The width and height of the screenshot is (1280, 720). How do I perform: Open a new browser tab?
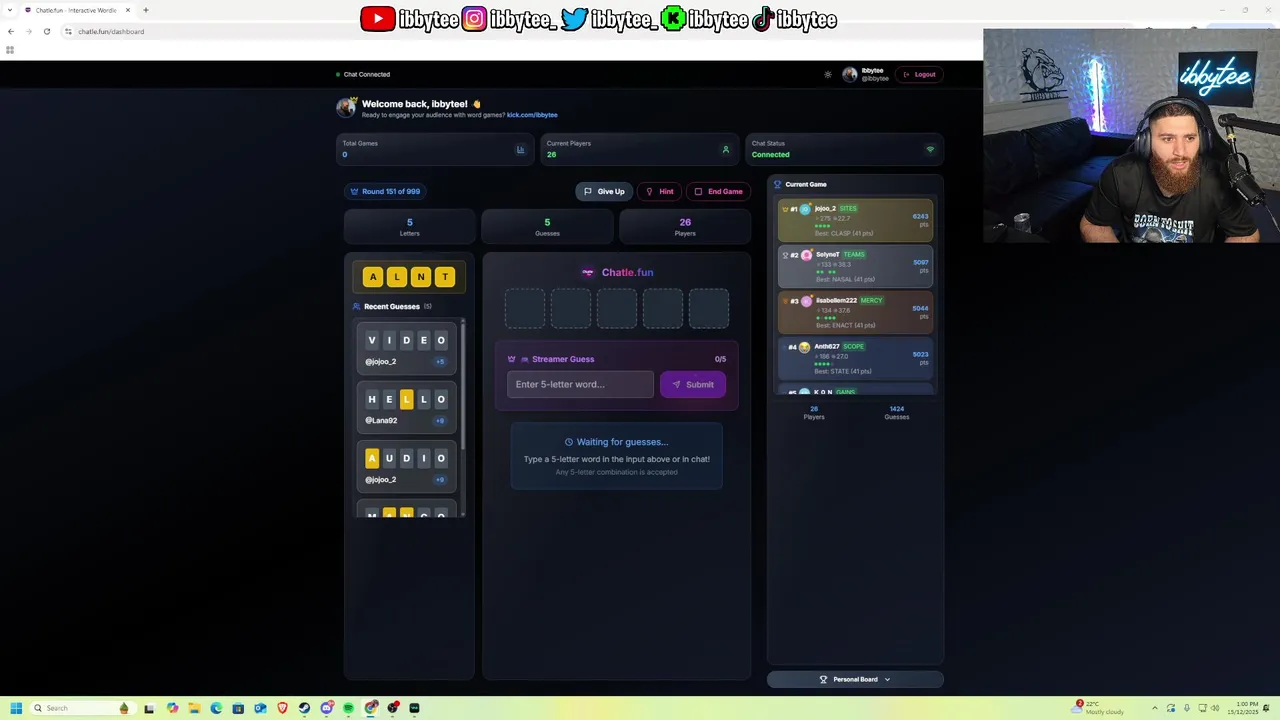click(146, 10)
